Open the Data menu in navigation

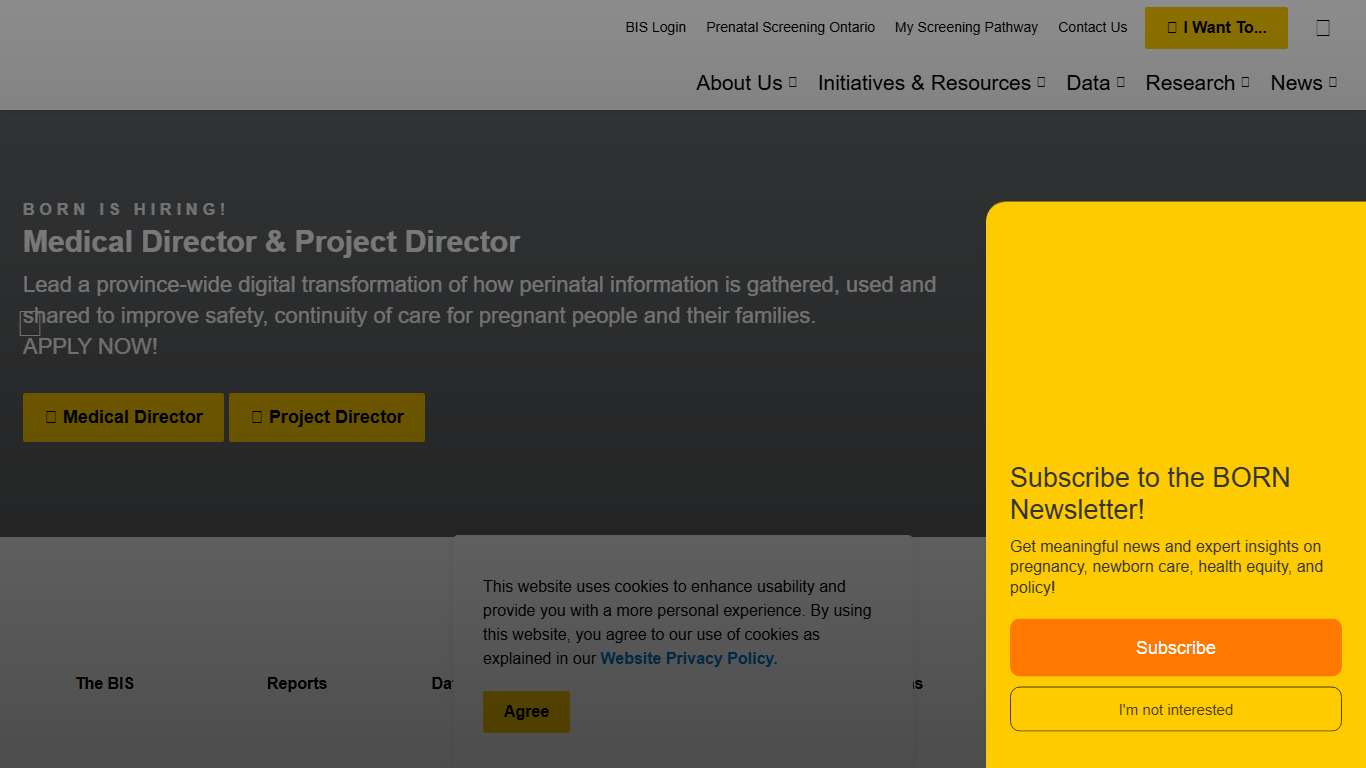pos(1095,83)
